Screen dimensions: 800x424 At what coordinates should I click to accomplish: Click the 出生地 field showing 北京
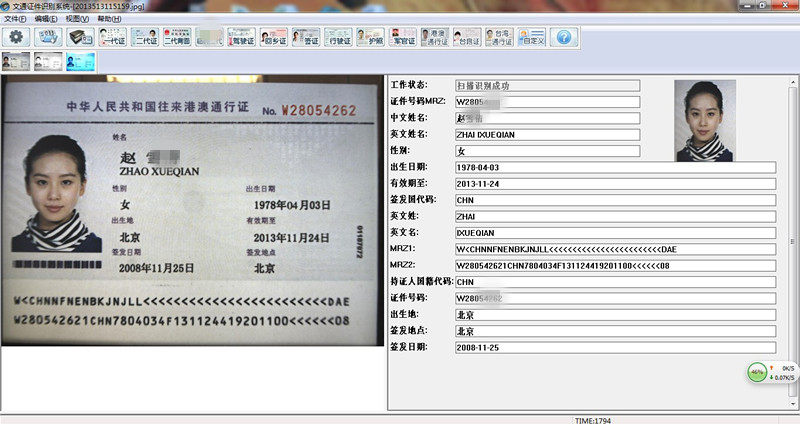click(615, 315)
